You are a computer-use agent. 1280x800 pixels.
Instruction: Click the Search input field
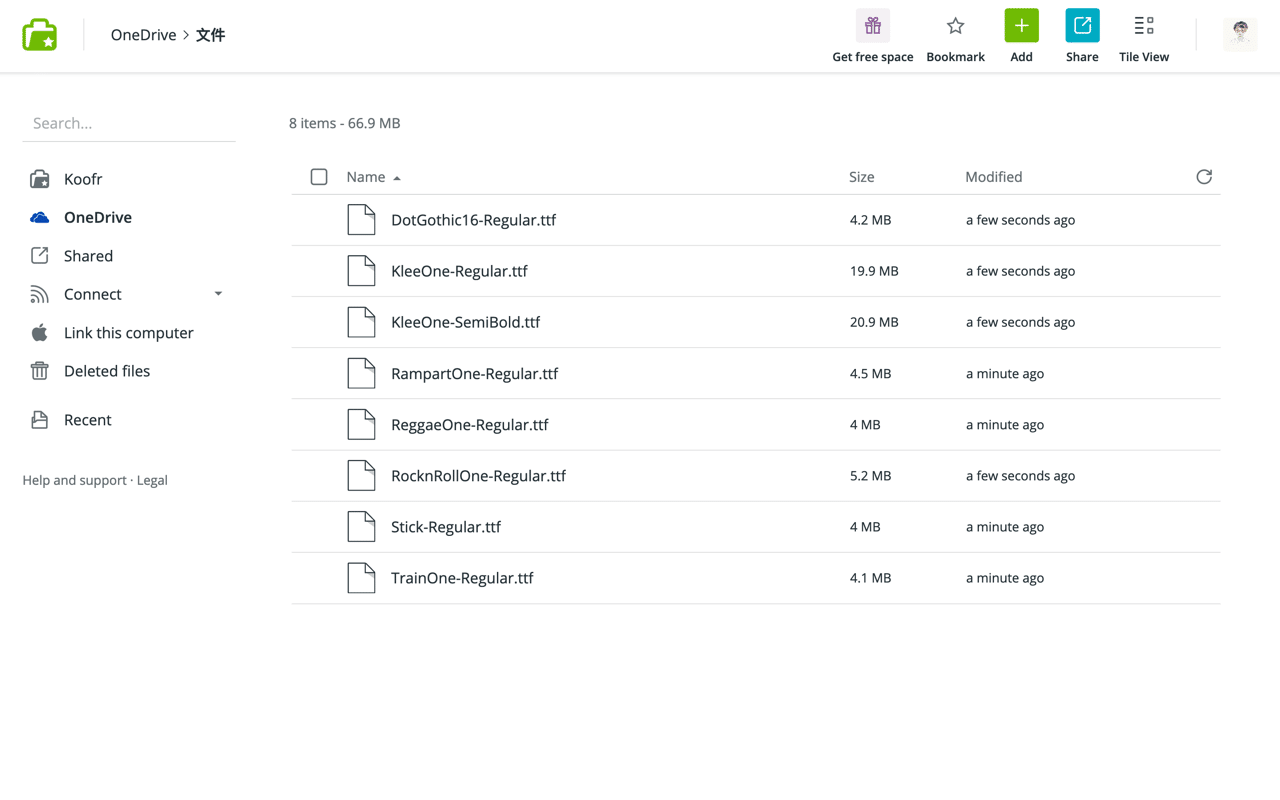(129, 123)
